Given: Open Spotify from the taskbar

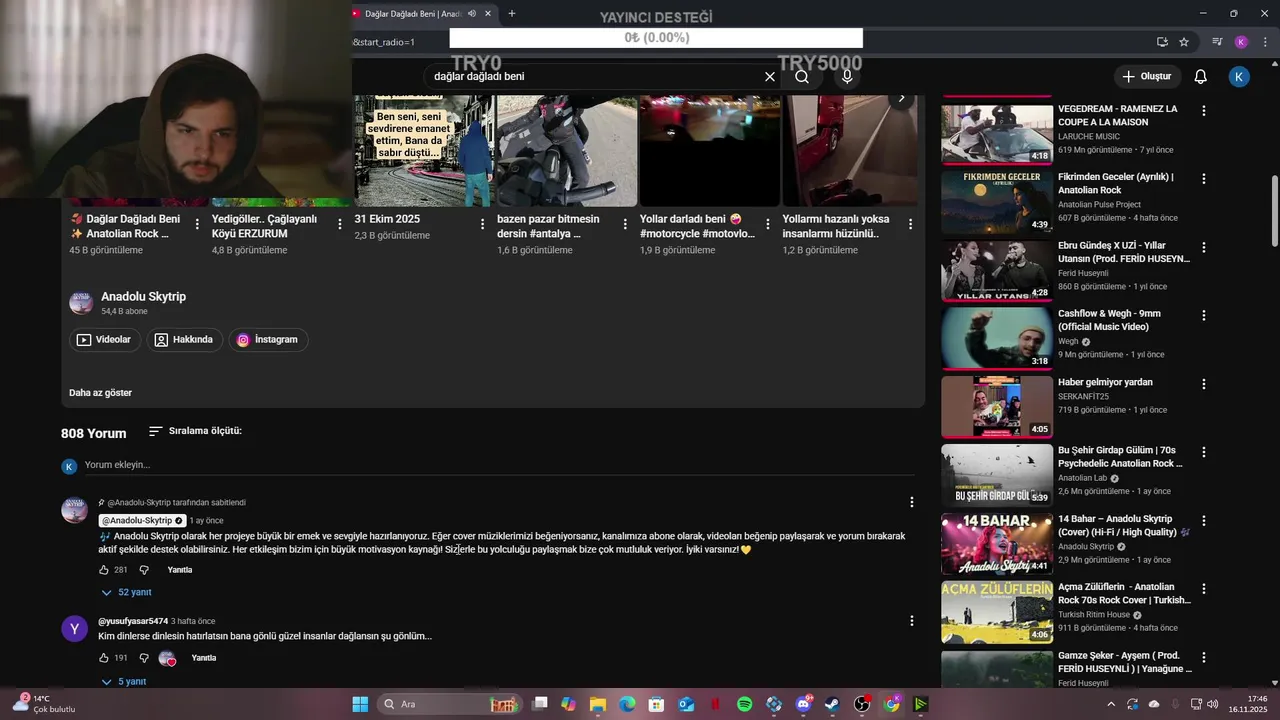Looking at the screenshot, I should [744, 704].
